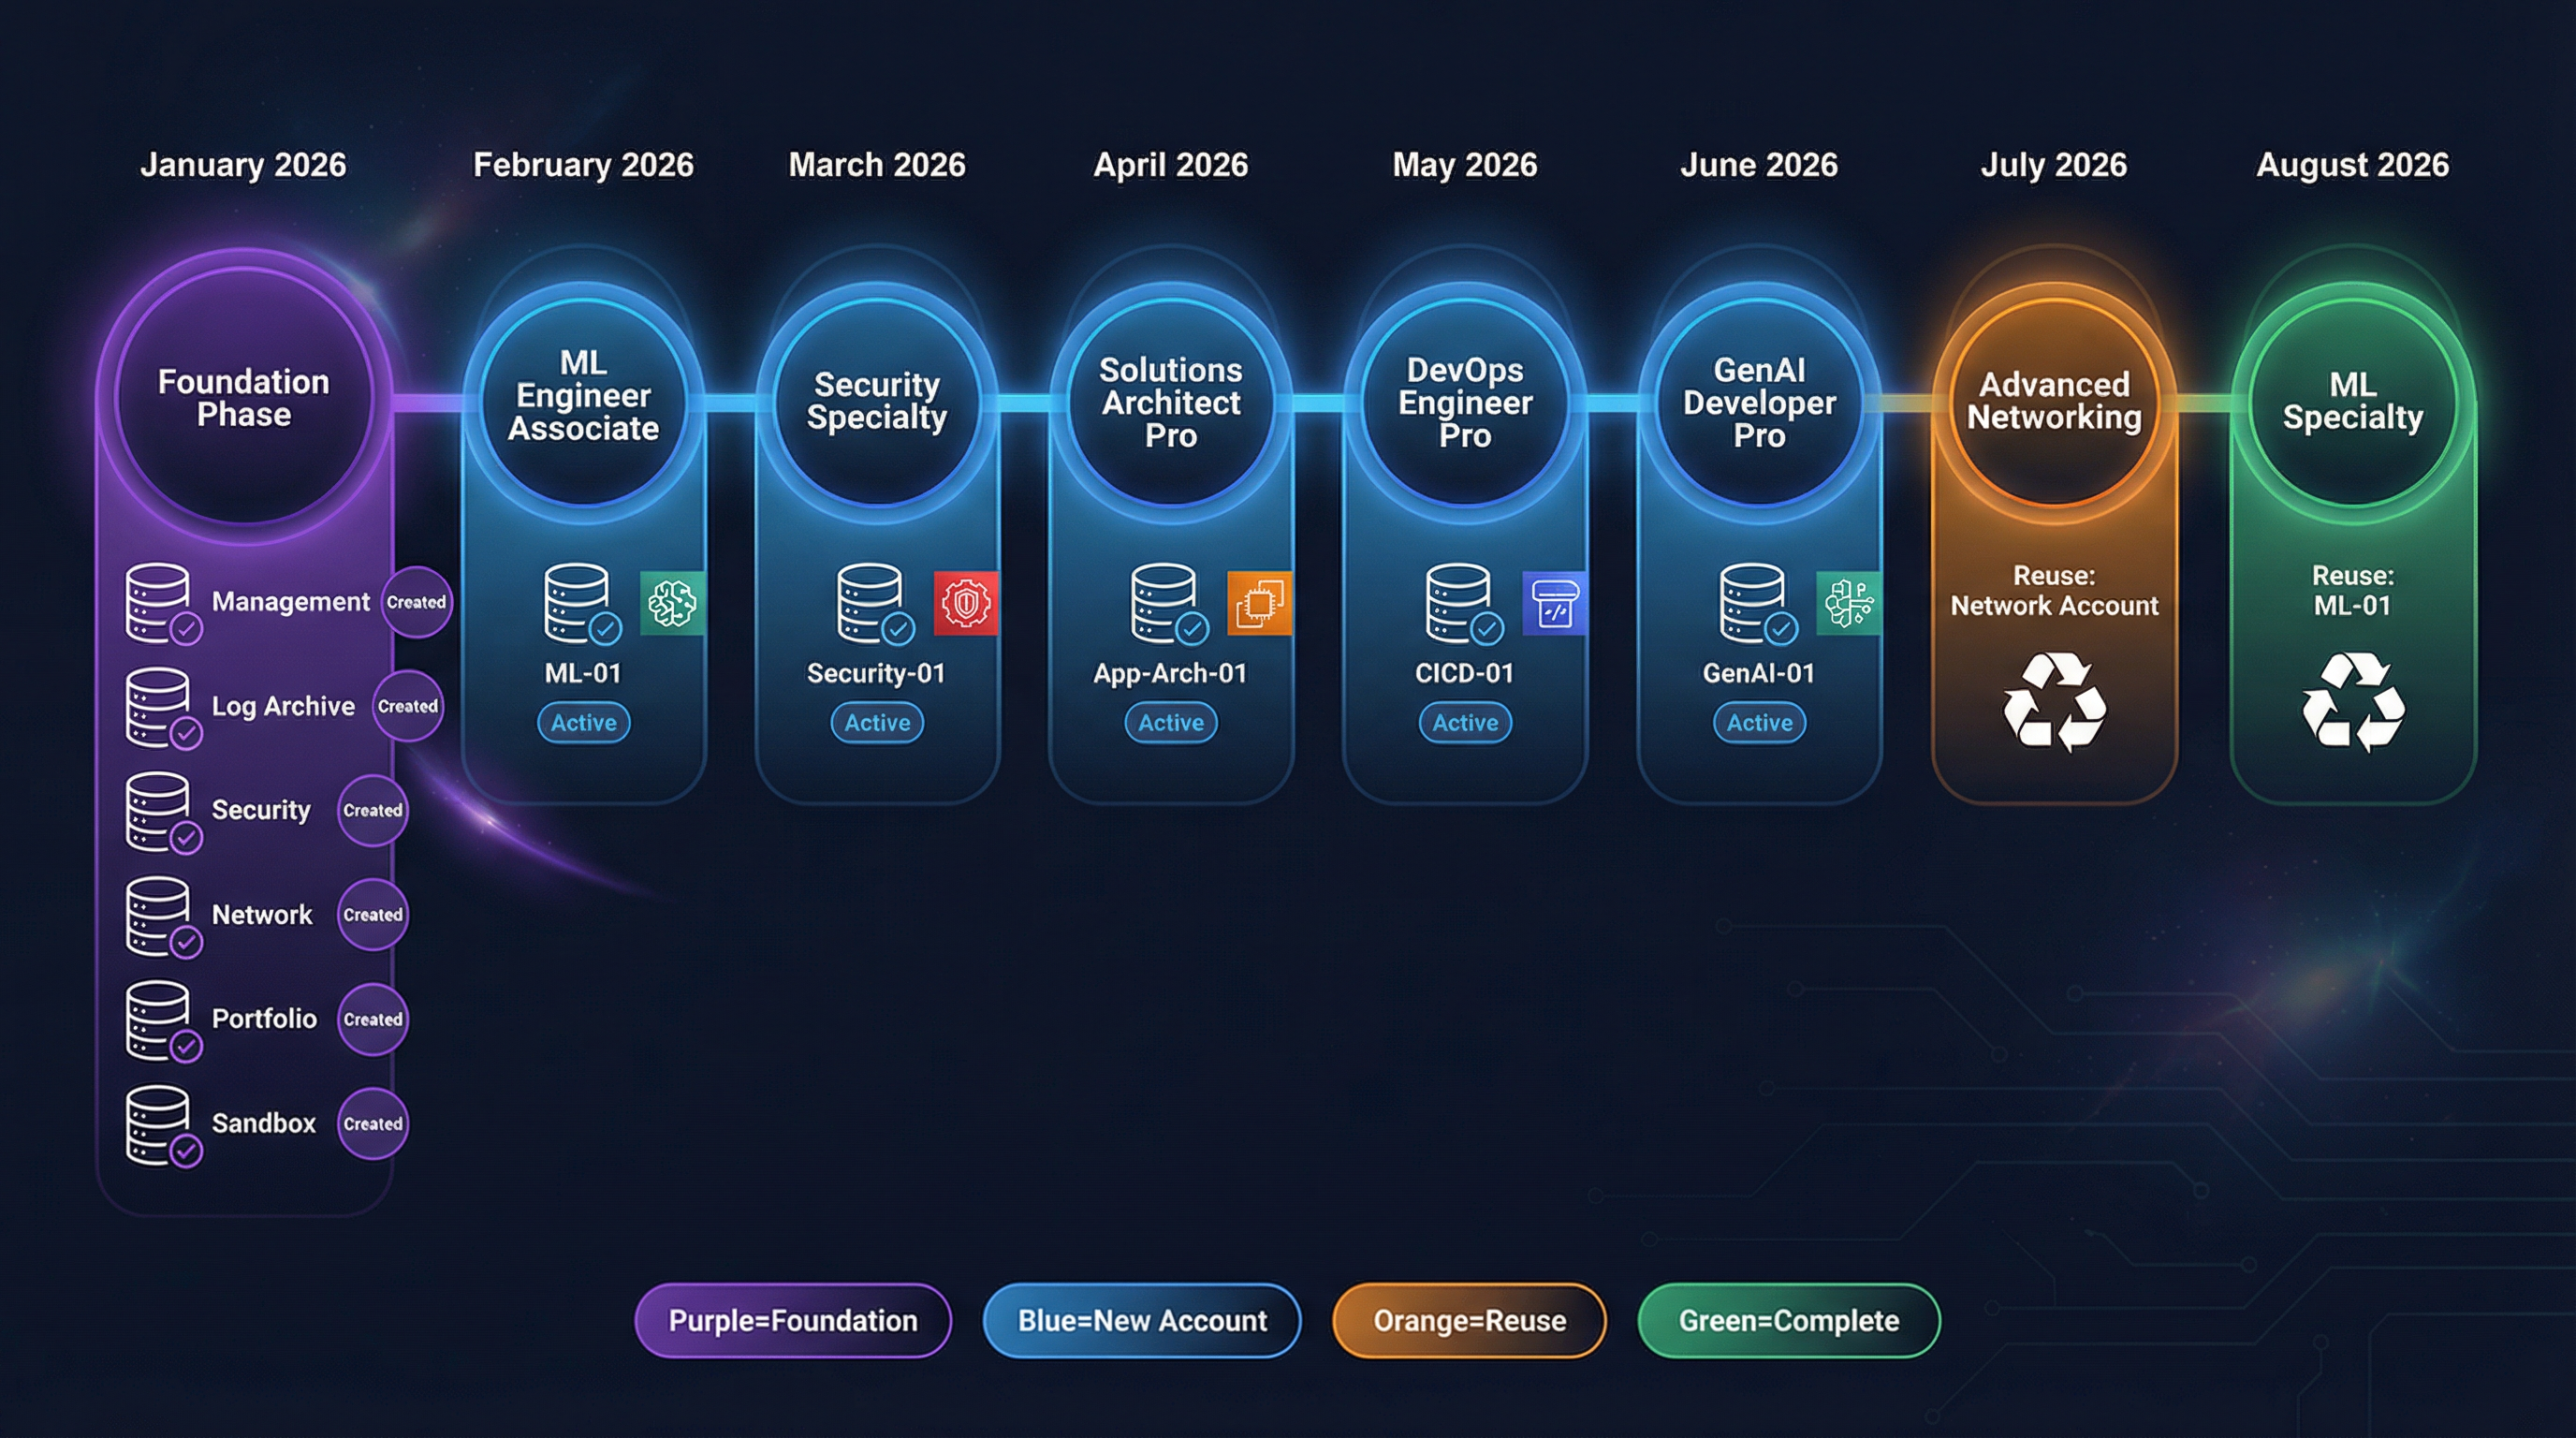
Task: Click the Orange=Reuse color legend
Action: [1468, 1320]
